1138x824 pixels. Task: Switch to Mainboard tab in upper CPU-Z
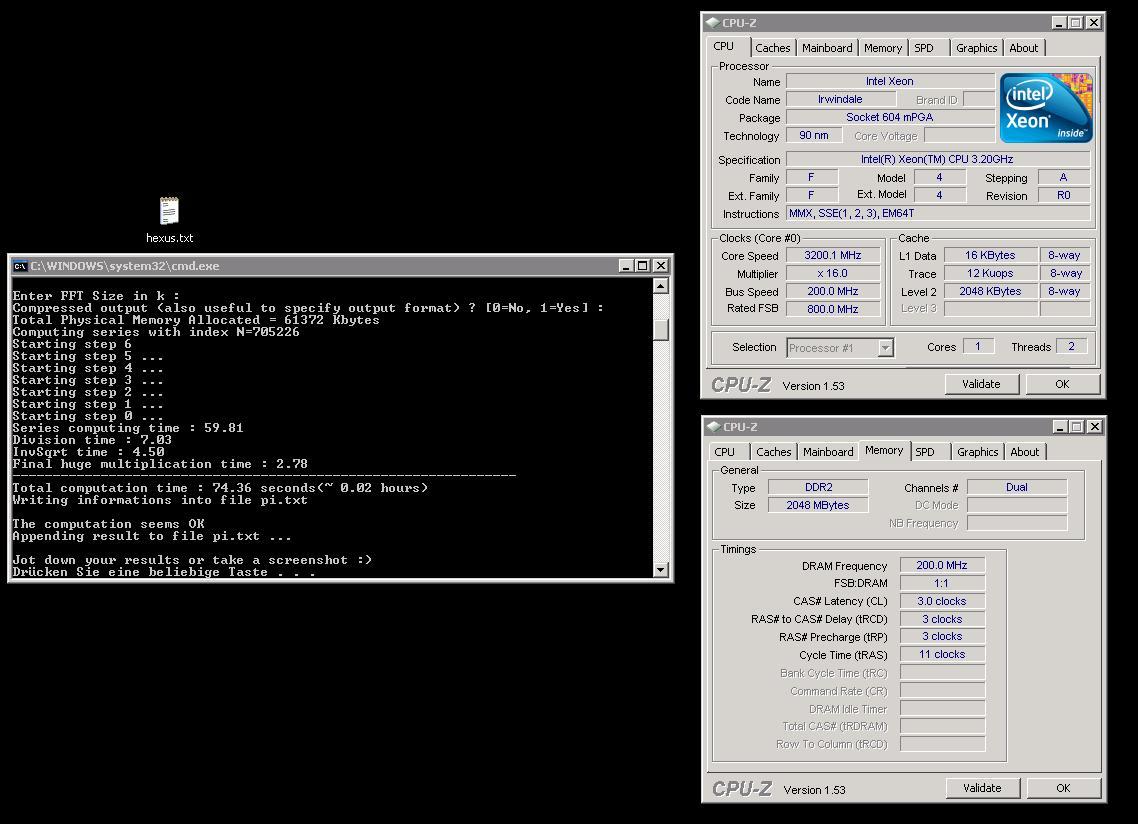tap(827, 48)
